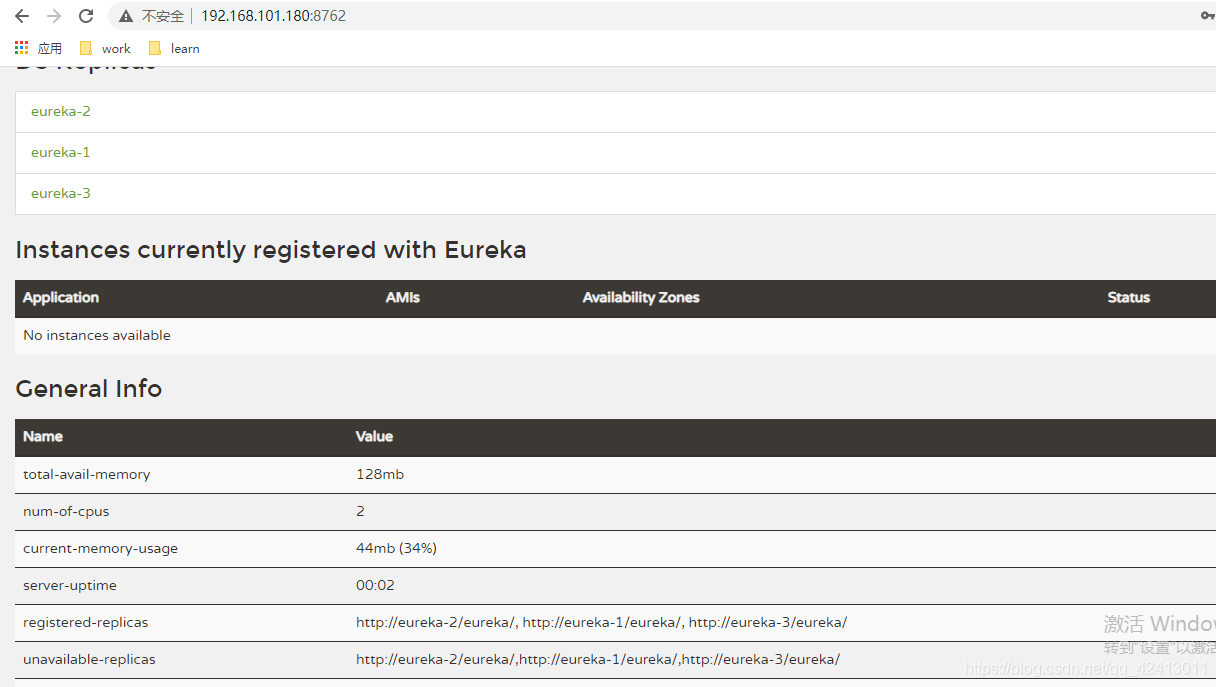Open the eureka-1 replica link
1216x687 pixels.
point(61,152)
